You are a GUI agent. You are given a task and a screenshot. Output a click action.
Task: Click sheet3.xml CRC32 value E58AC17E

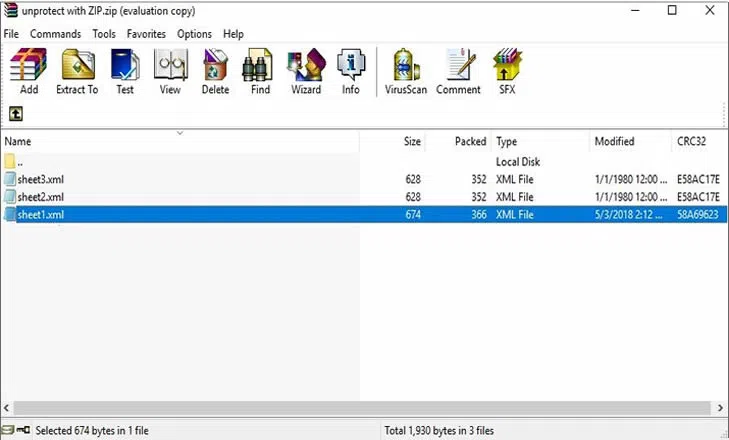698,179
